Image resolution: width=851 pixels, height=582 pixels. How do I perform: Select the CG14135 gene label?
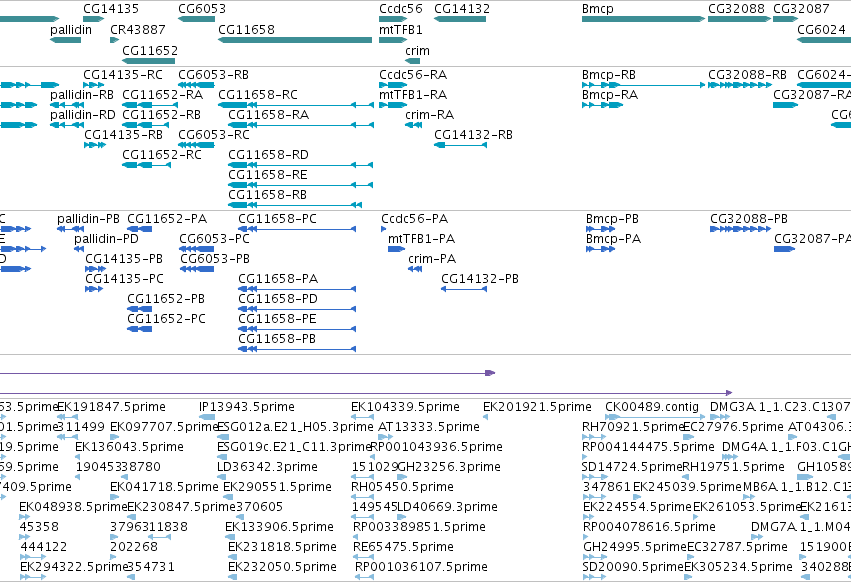111,9
